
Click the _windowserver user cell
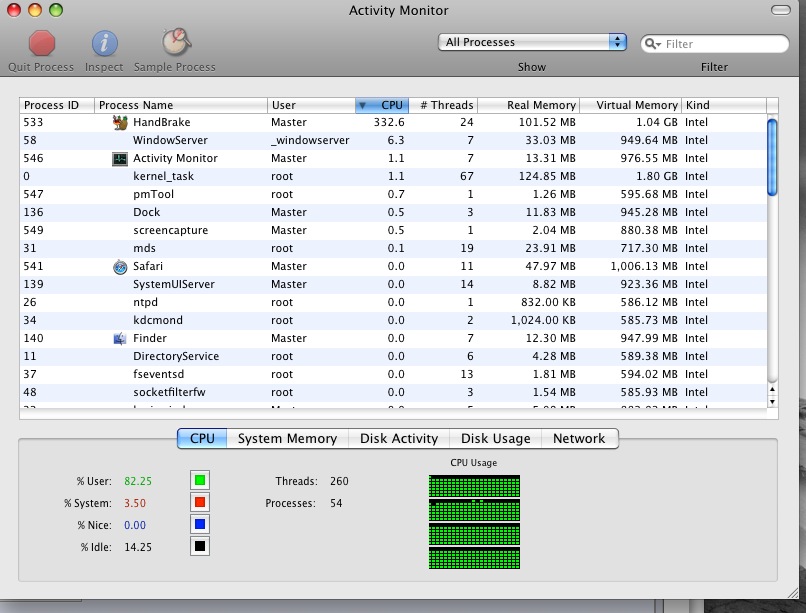(x=310, y=140)
